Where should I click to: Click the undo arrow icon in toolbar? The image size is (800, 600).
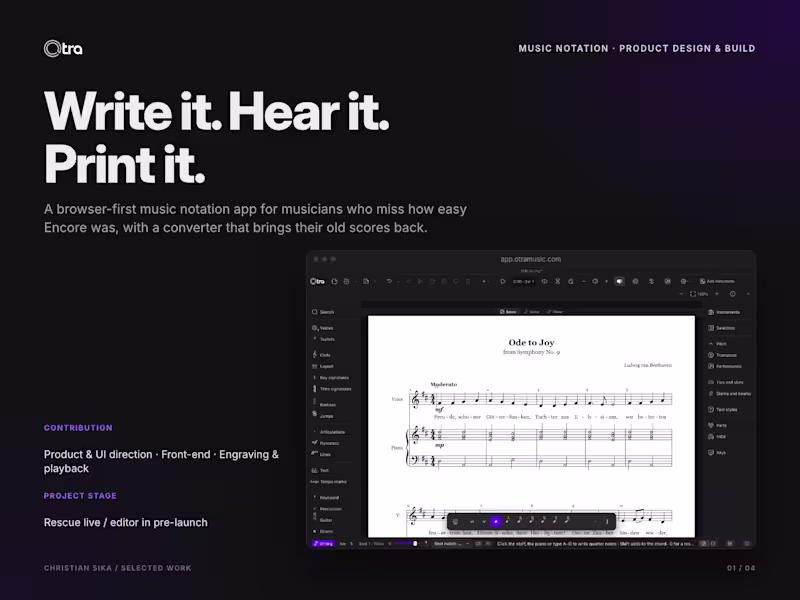389,281
